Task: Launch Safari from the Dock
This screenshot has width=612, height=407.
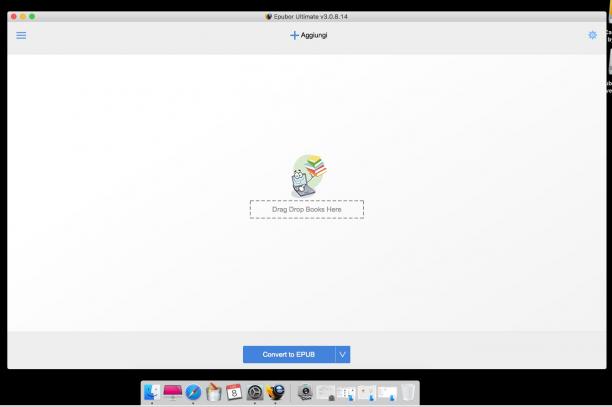Action: tap(193, 392)
